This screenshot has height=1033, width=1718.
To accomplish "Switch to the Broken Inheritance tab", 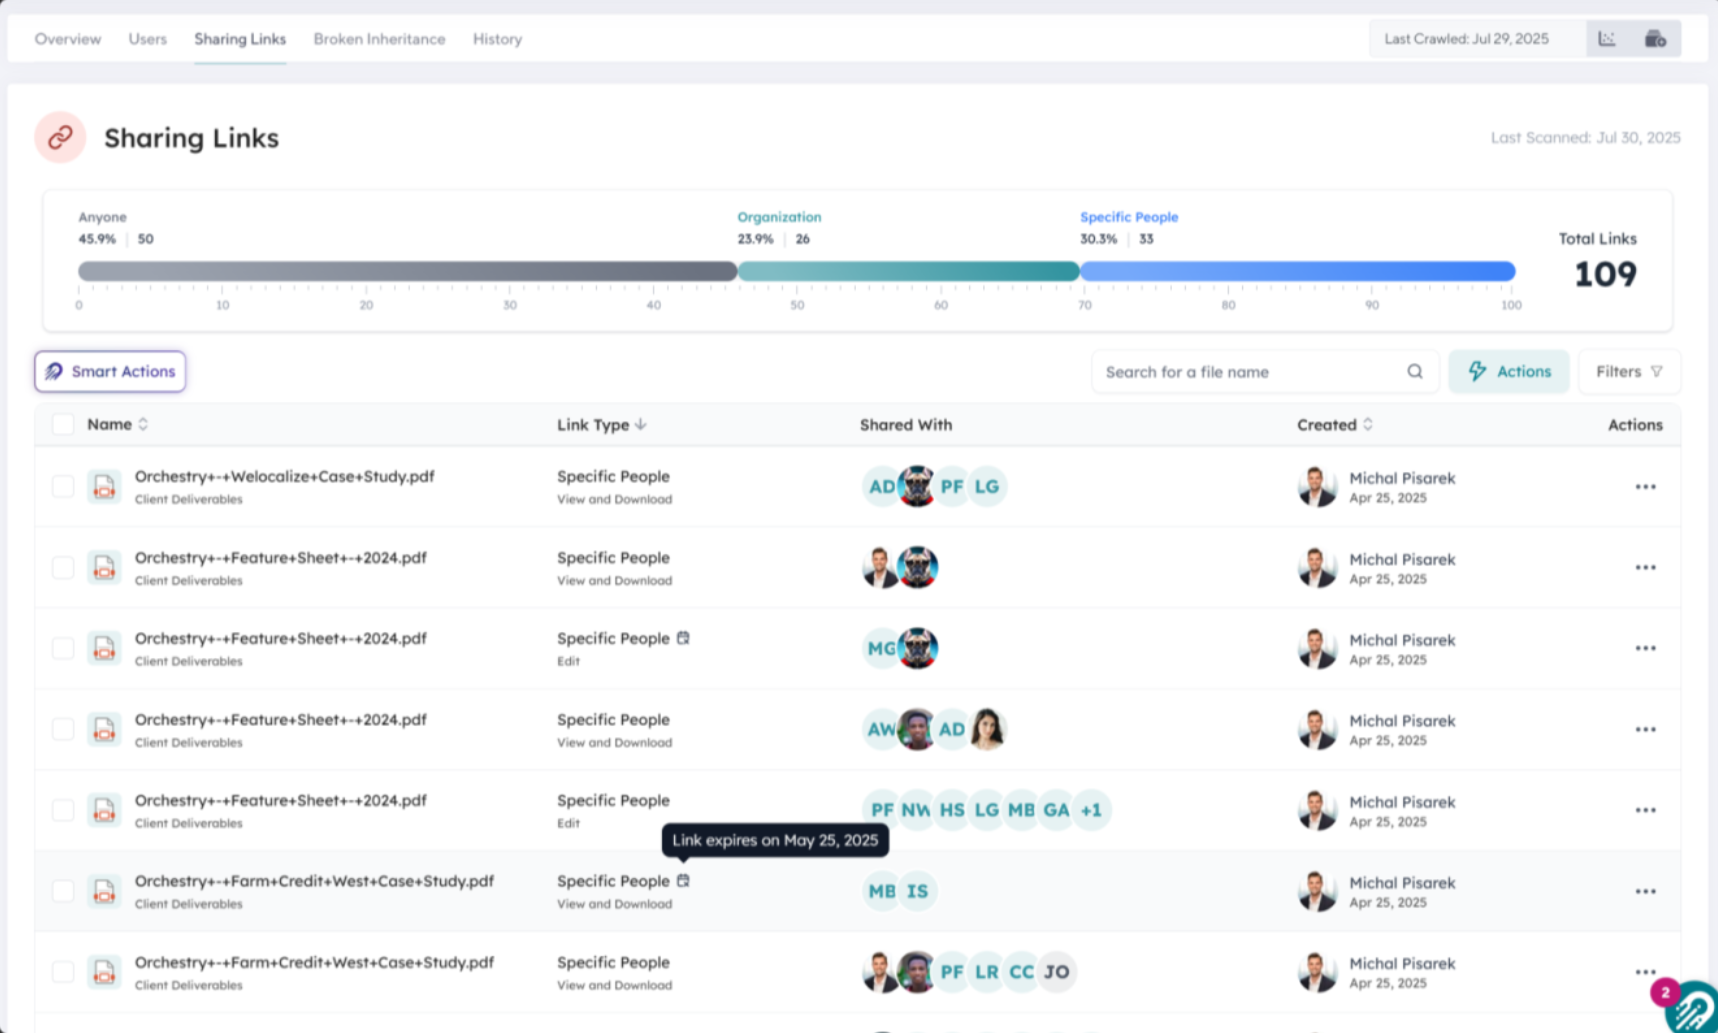I will (379, 39).
